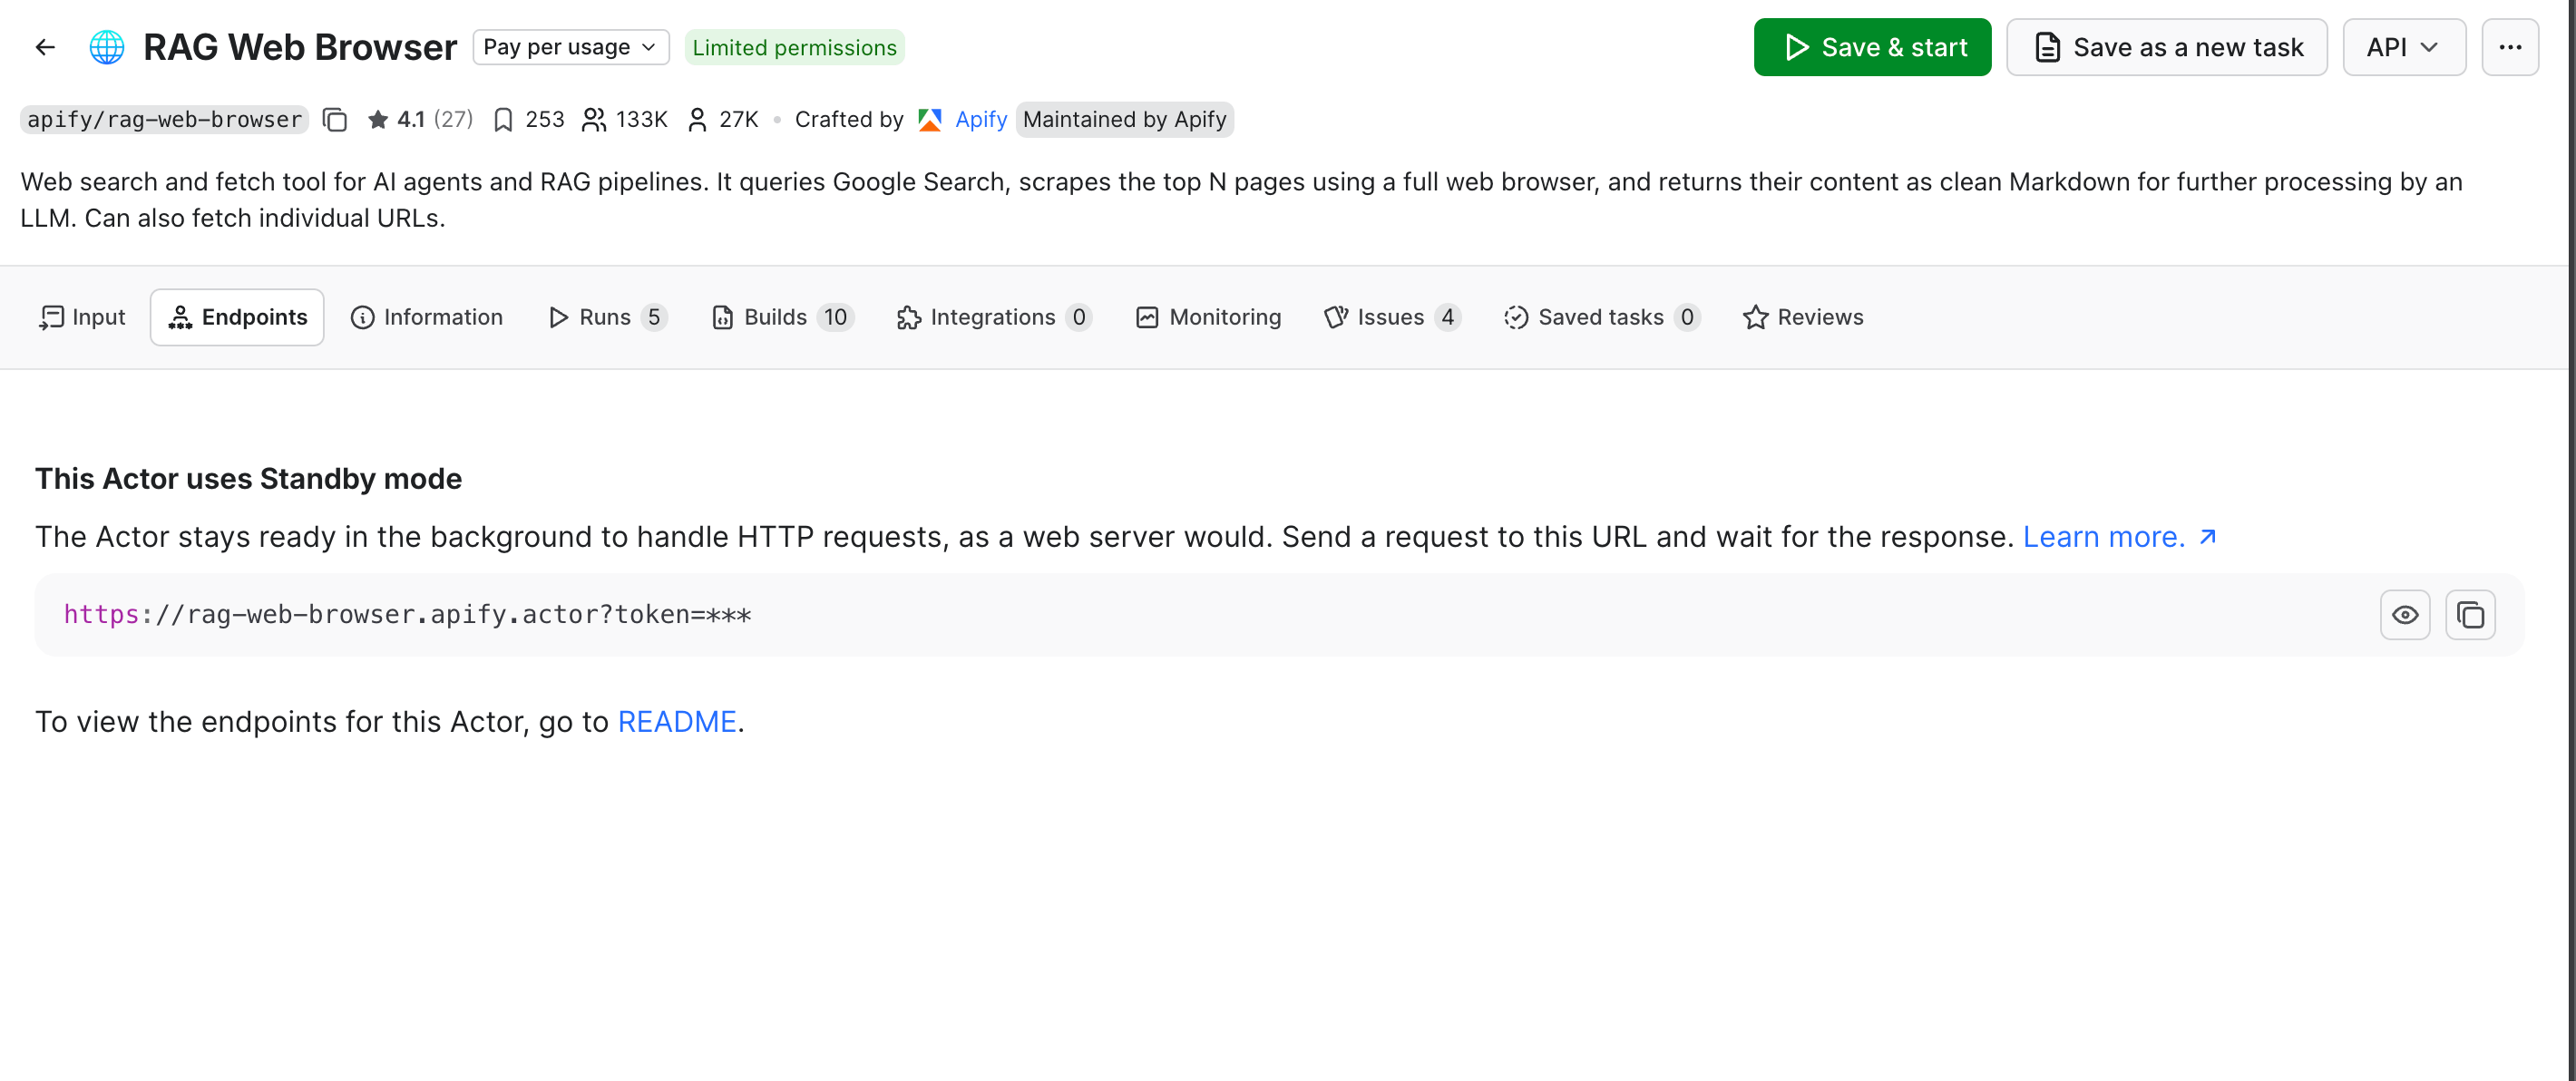Open the Apify author link
This screenshot has width=2576, height=1081.
[981, 120]
